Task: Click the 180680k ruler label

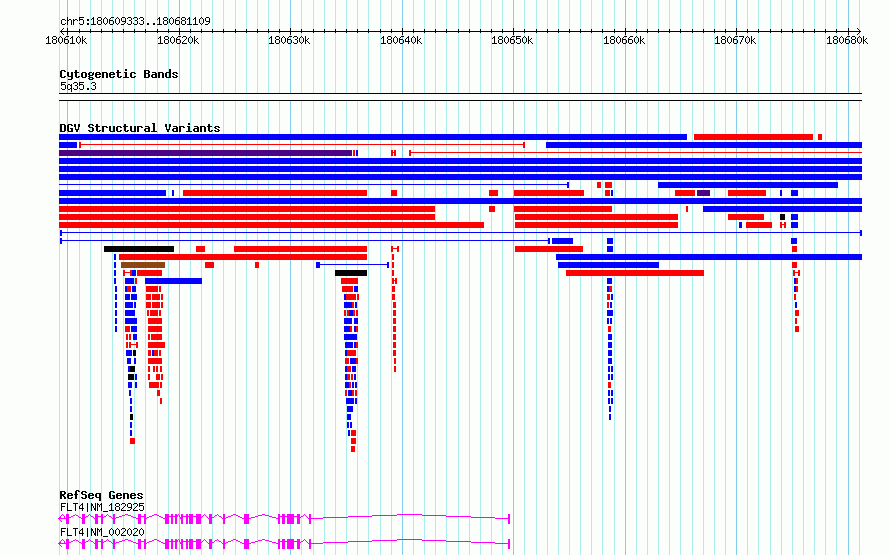Action: [847, 40]
